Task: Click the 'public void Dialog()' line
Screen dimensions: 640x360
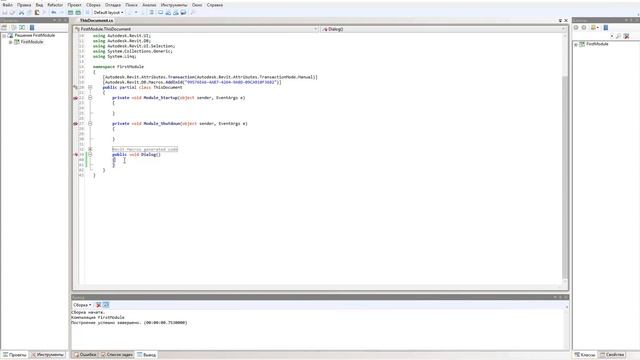Action: (x=136, y=155)
